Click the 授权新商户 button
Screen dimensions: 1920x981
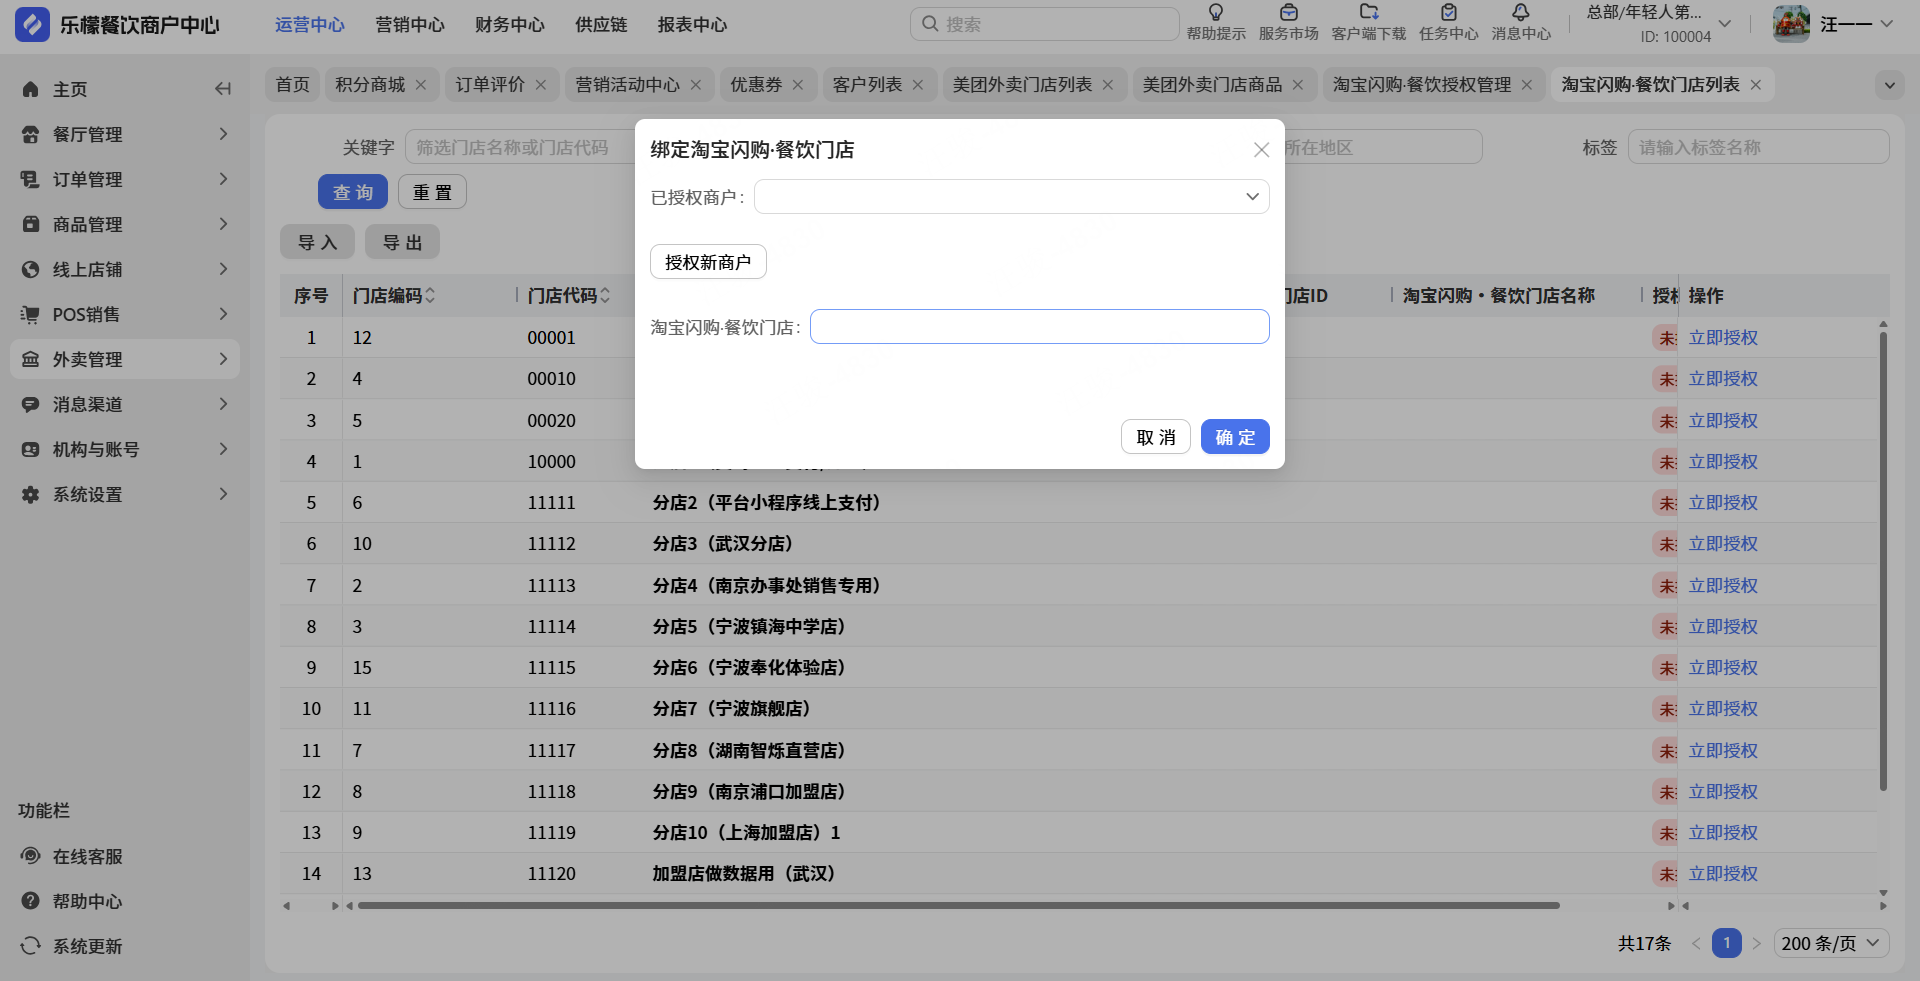tap(708, 262)
